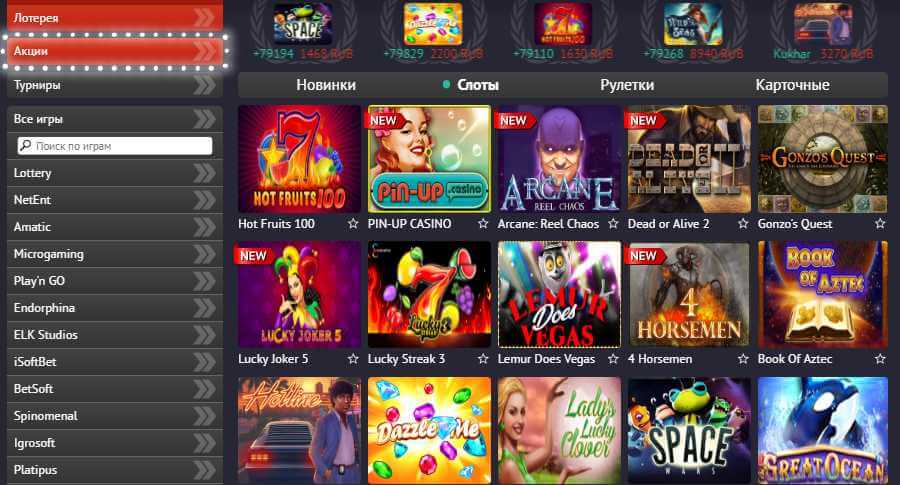
Task: Open the Новинки tab
Action: coord(326,85)
